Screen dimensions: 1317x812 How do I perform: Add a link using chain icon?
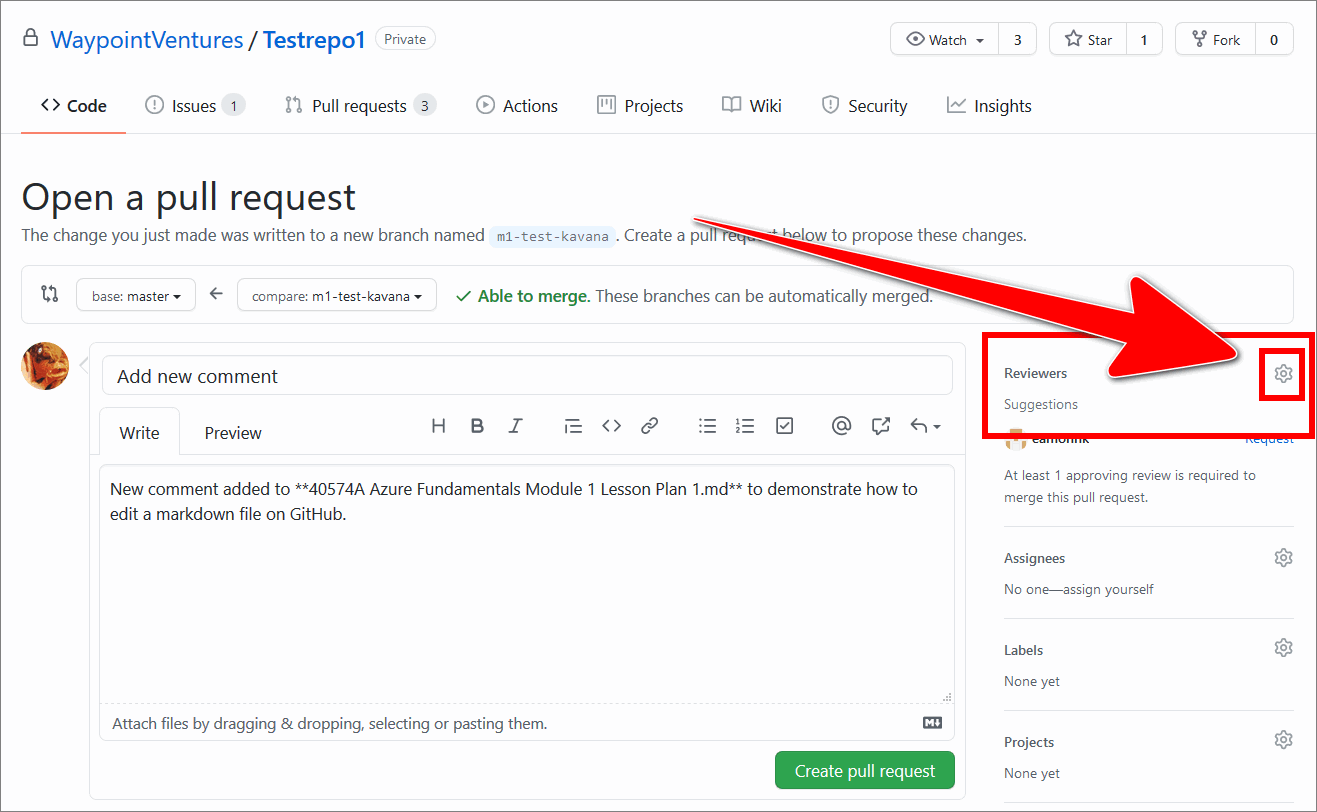tap(650, 426)
